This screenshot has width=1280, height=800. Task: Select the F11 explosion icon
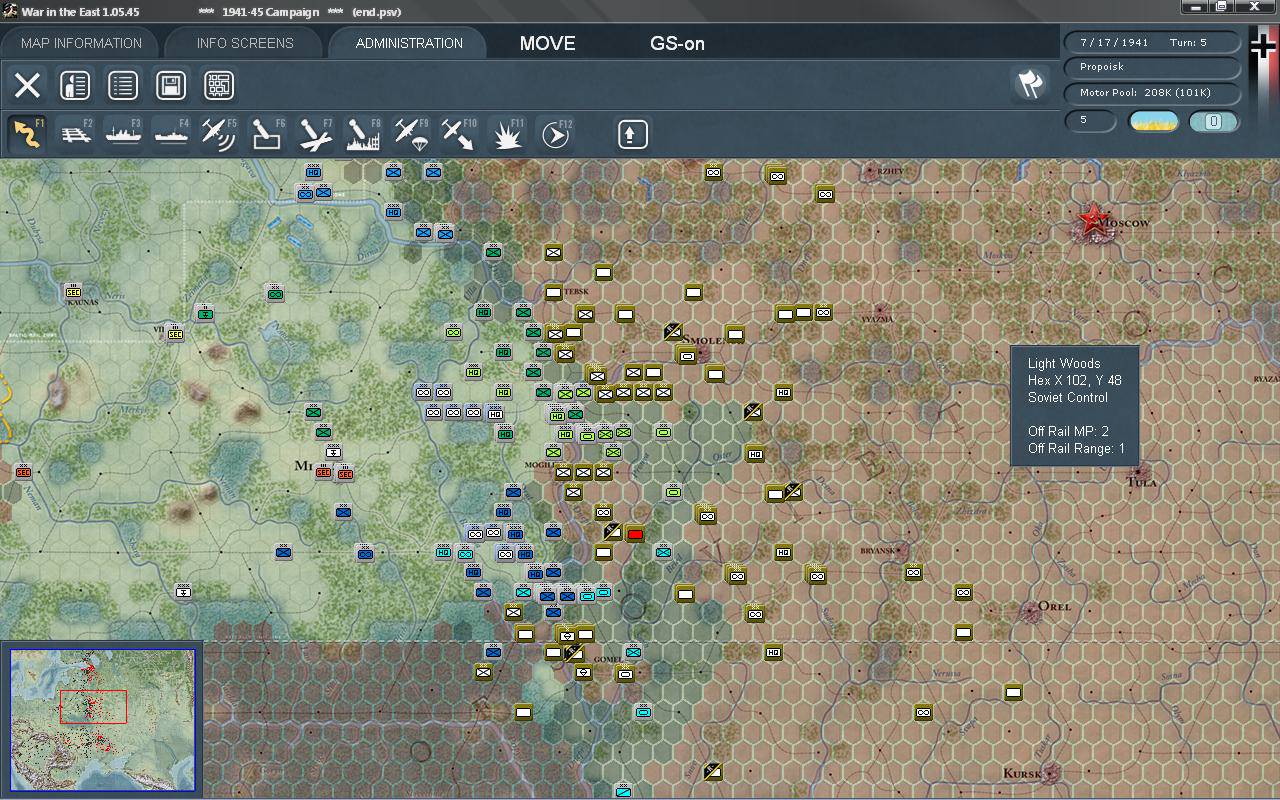click(x=508, y=134)
